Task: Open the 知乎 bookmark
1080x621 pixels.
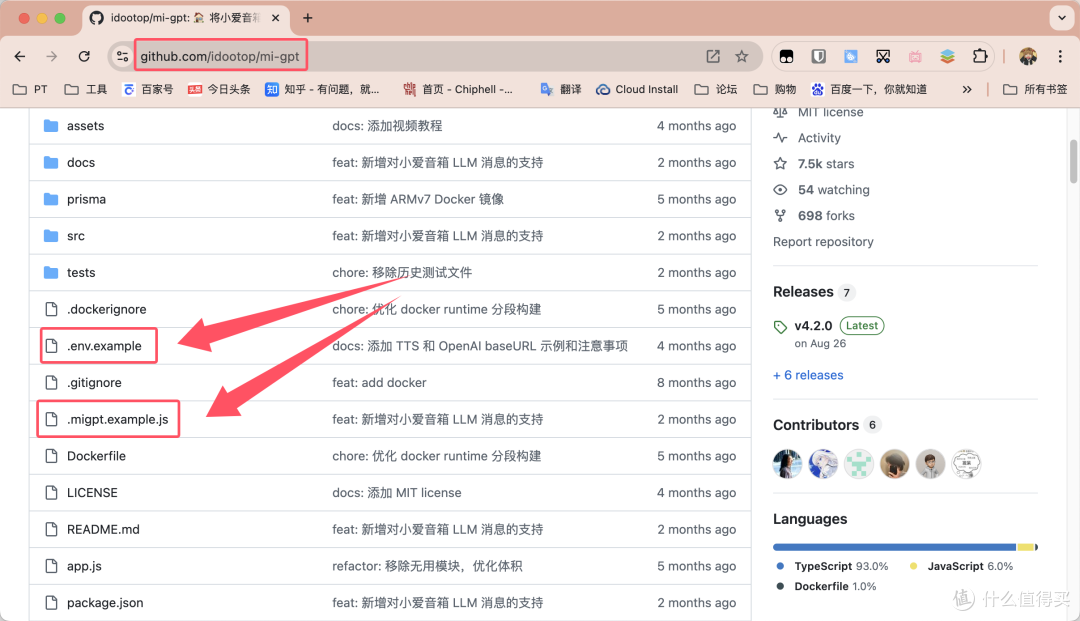Action: point(322,90)
